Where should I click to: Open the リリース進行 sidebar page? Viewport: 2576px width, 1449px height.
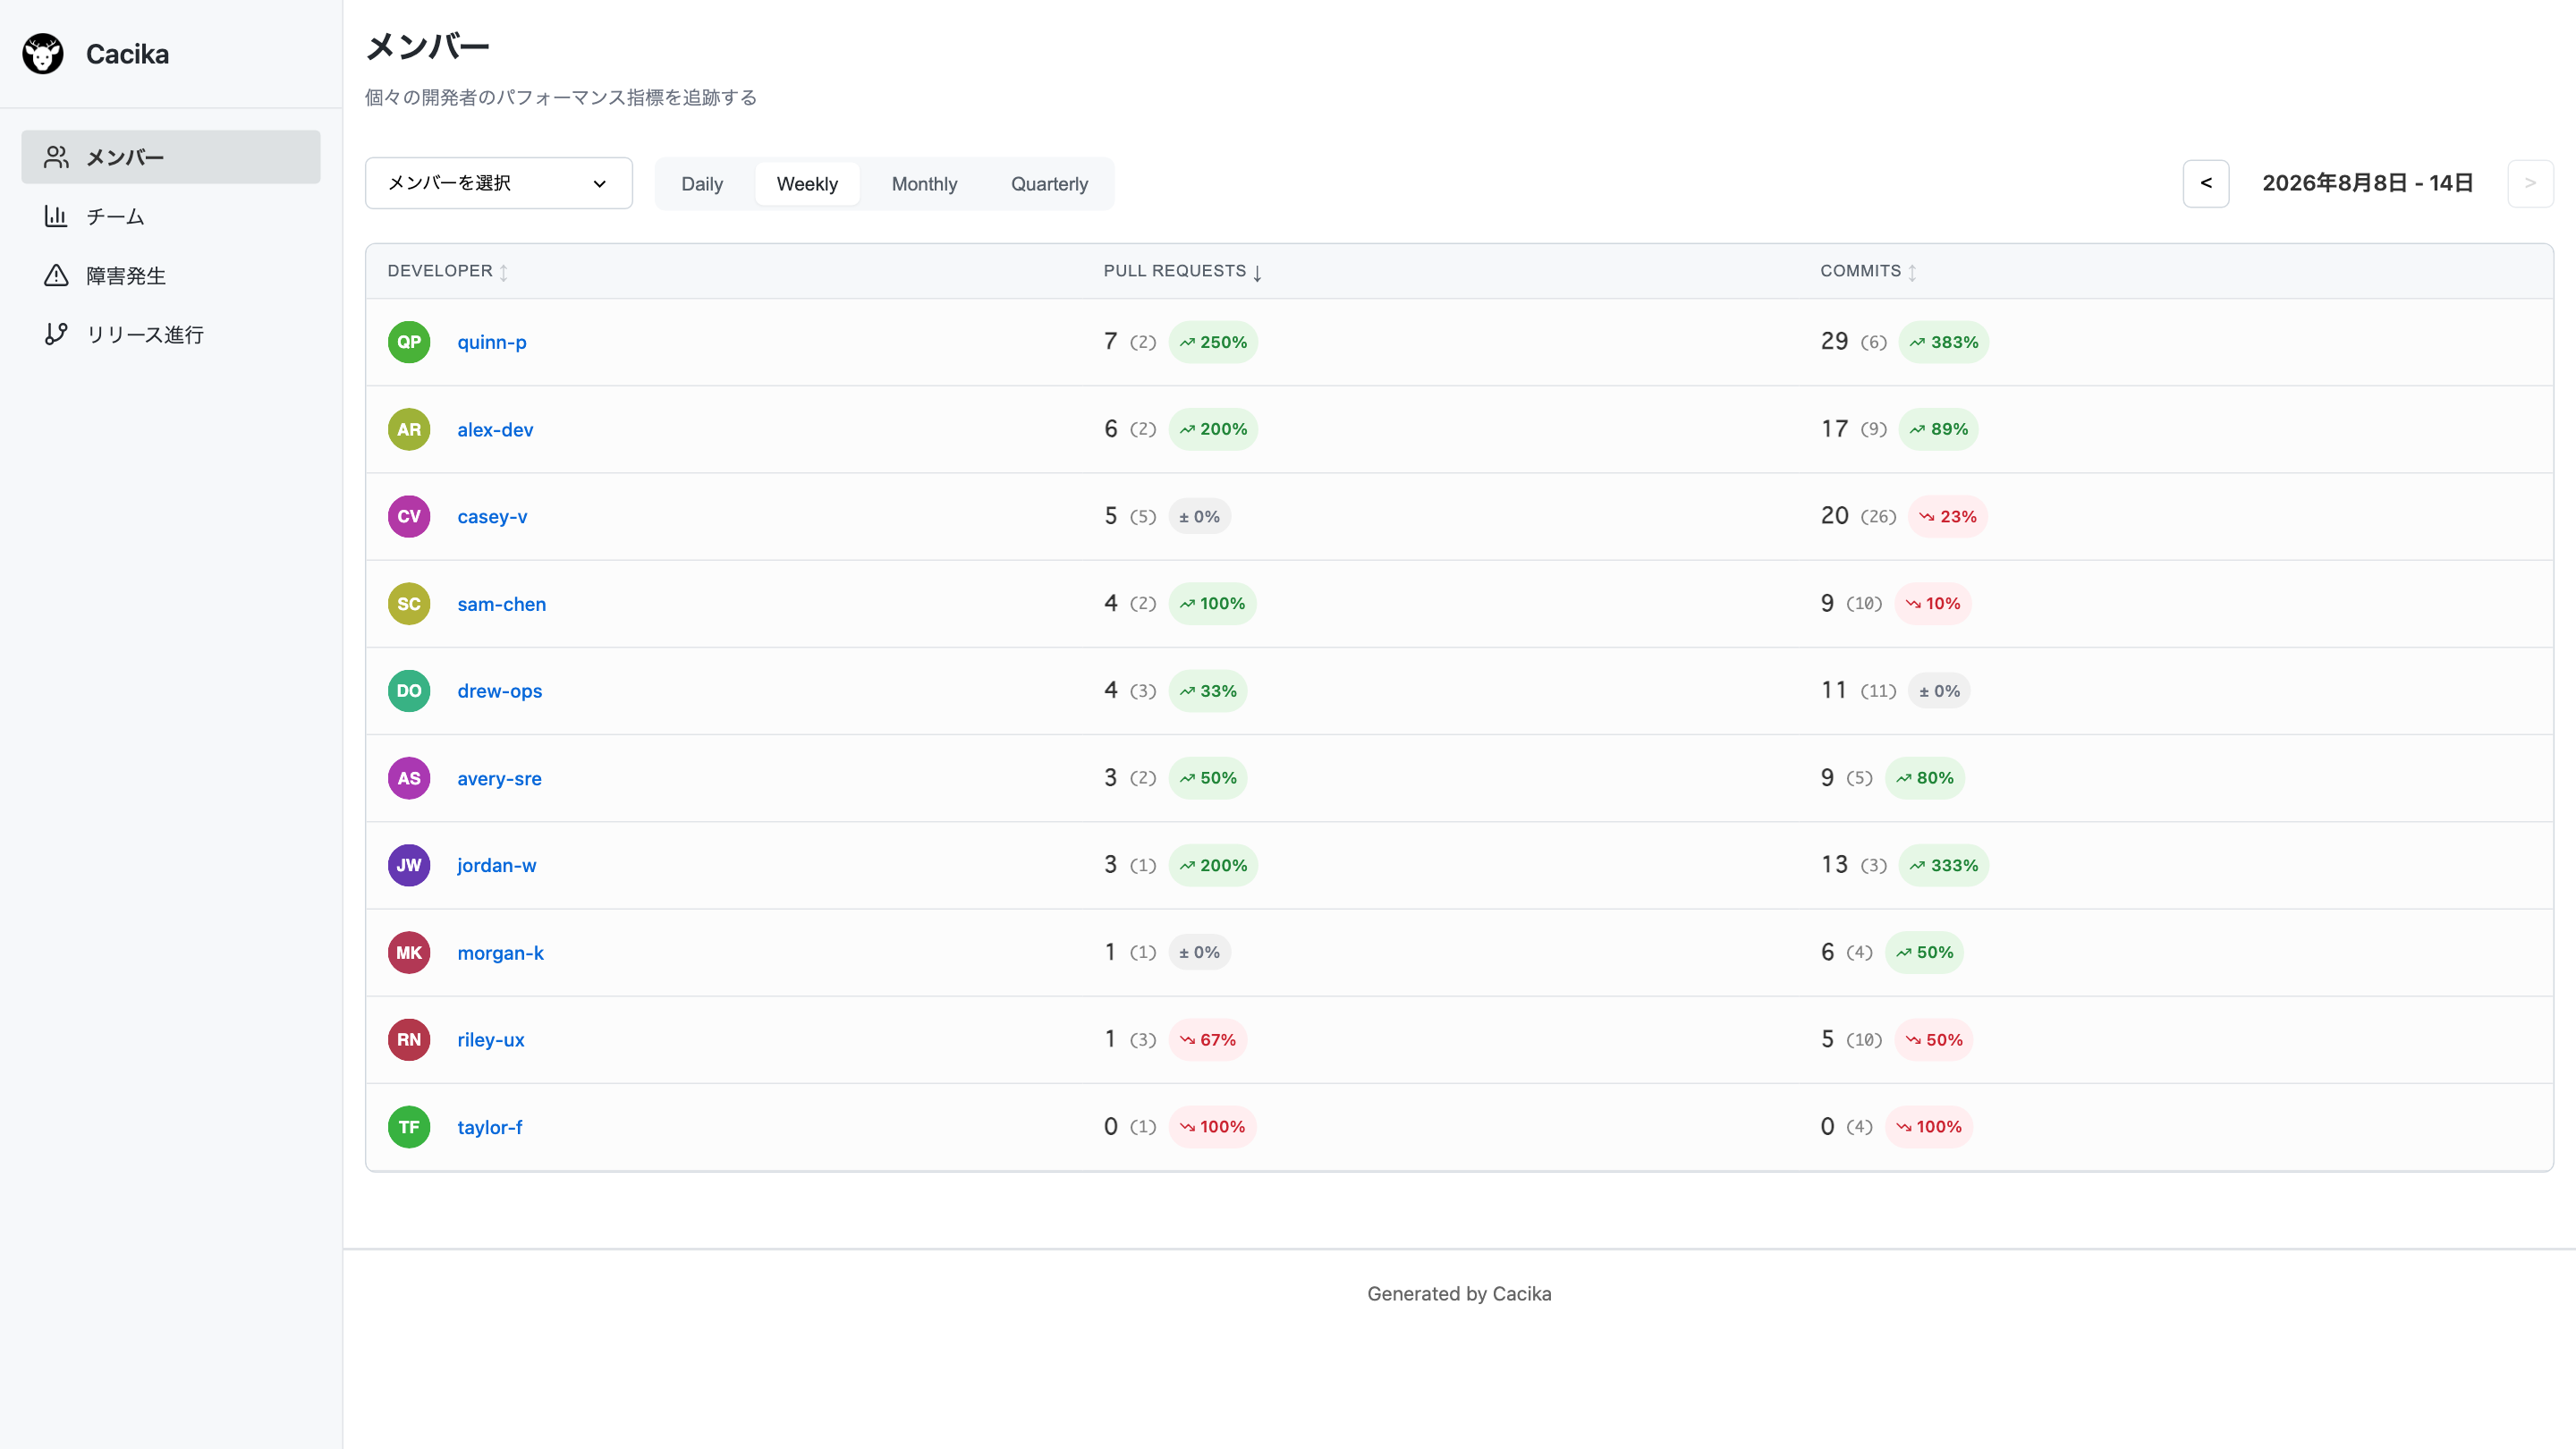[171, 334]
